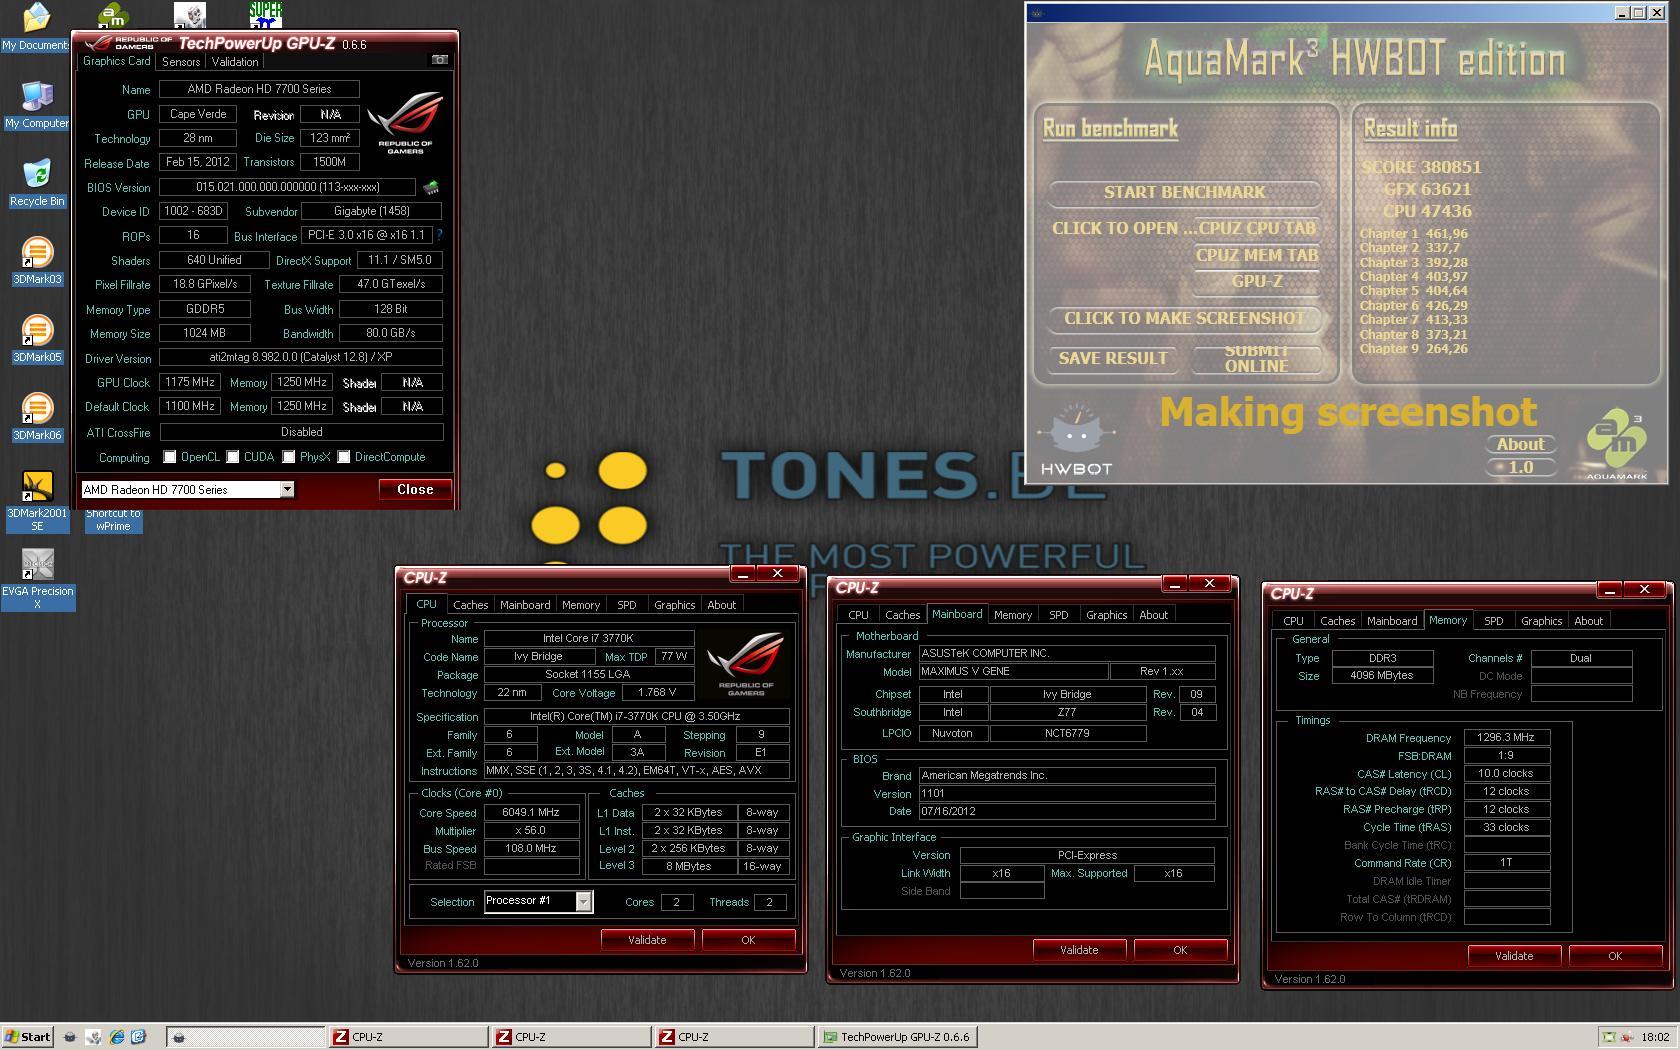
Task: Click the AquaMark3 logo in benchmark window
Action: point(1616,444)
